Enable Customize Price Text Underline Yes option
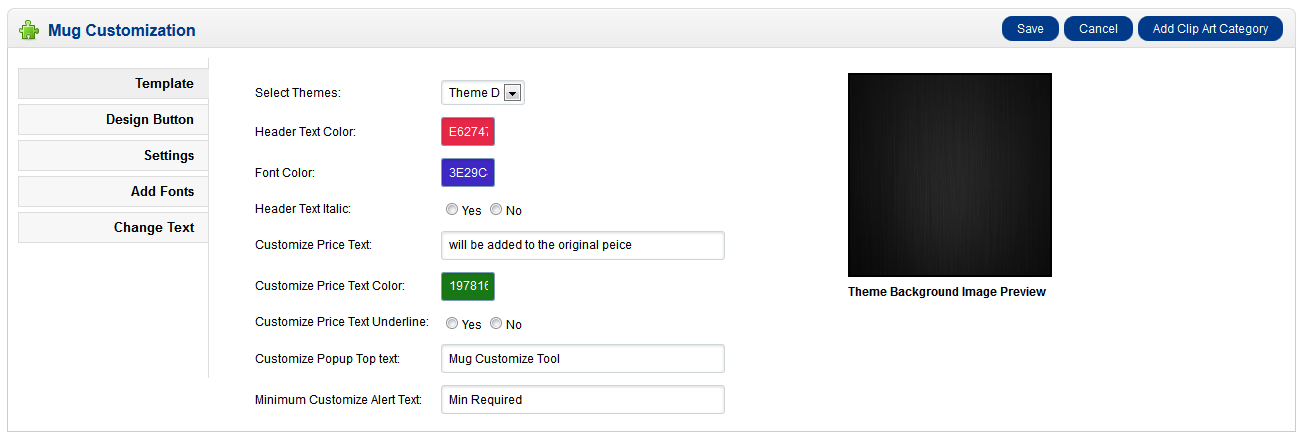Viewport: 1304px width, 442px height. point(452,324)
